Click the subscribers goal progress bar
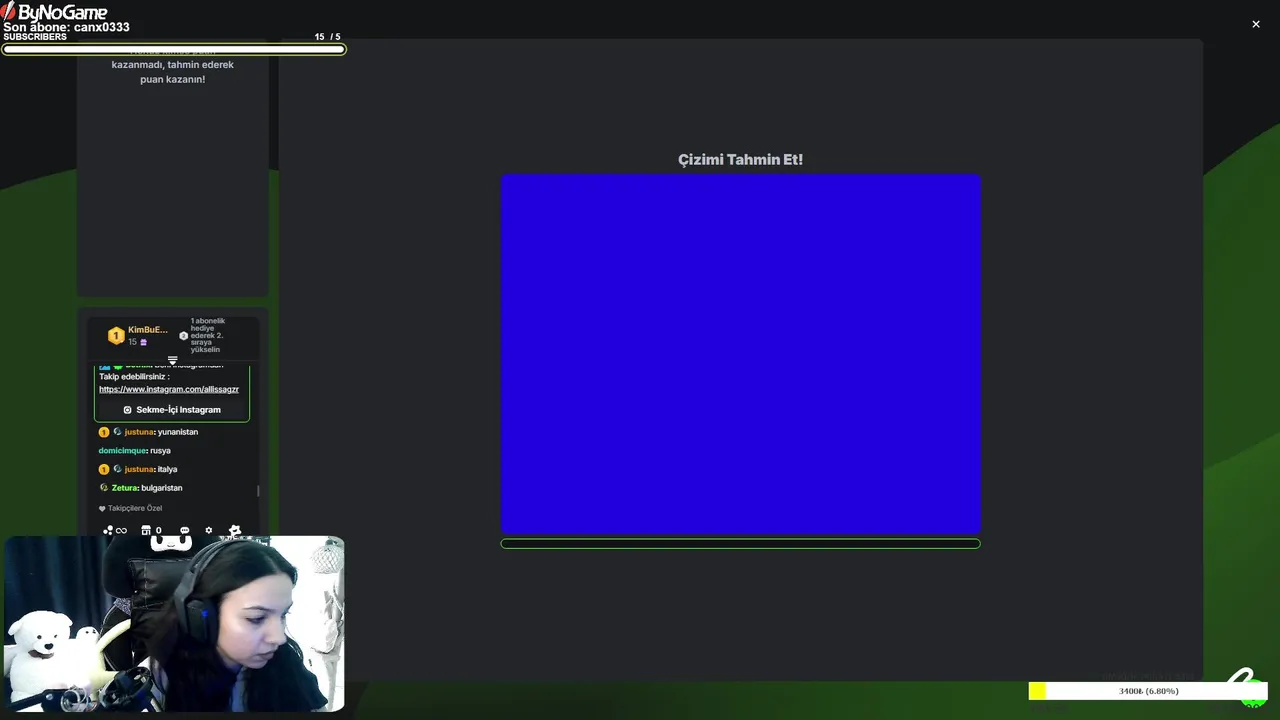Image resolution: width=1280 pixels, height=720 pixels. [174, 49]
